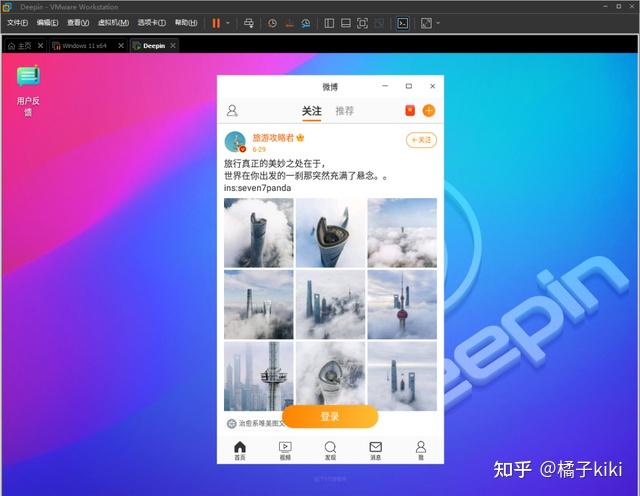Pause the virtual machine with orange pause icon

(216, 23)
